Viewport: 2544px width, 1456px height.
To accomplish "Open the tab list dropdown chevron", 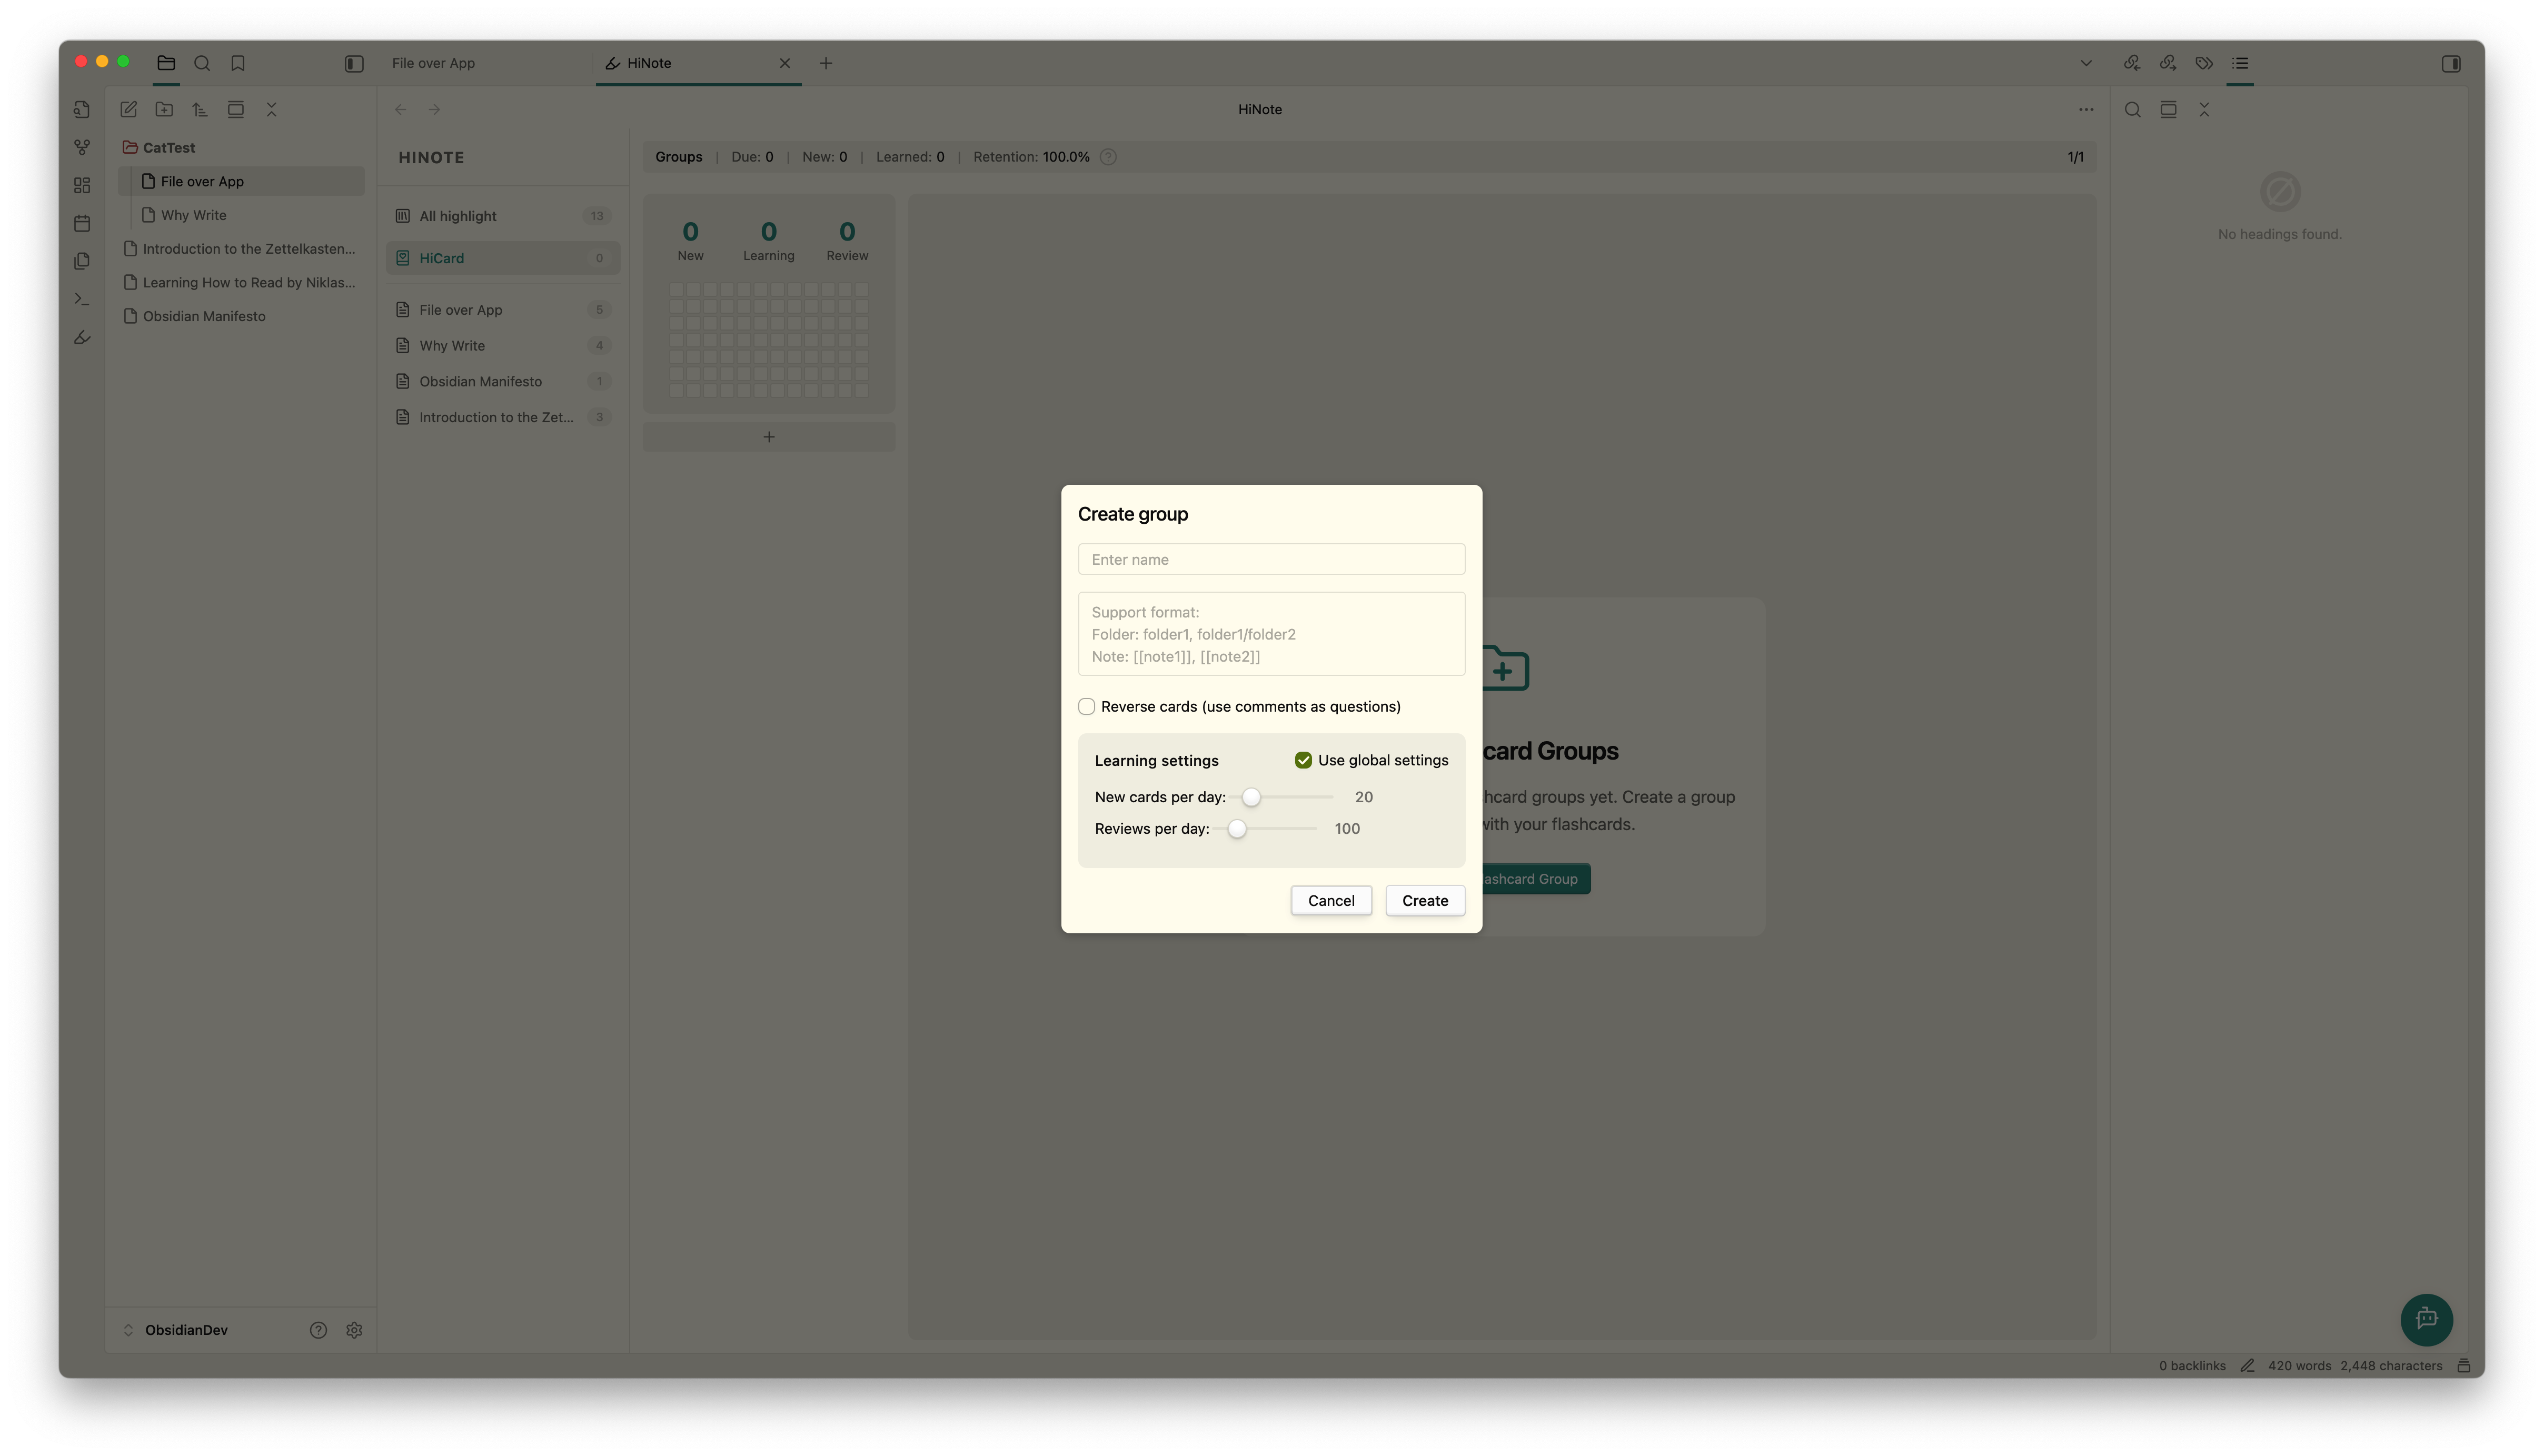I will pyautogui.click(x=2086, y=63).
